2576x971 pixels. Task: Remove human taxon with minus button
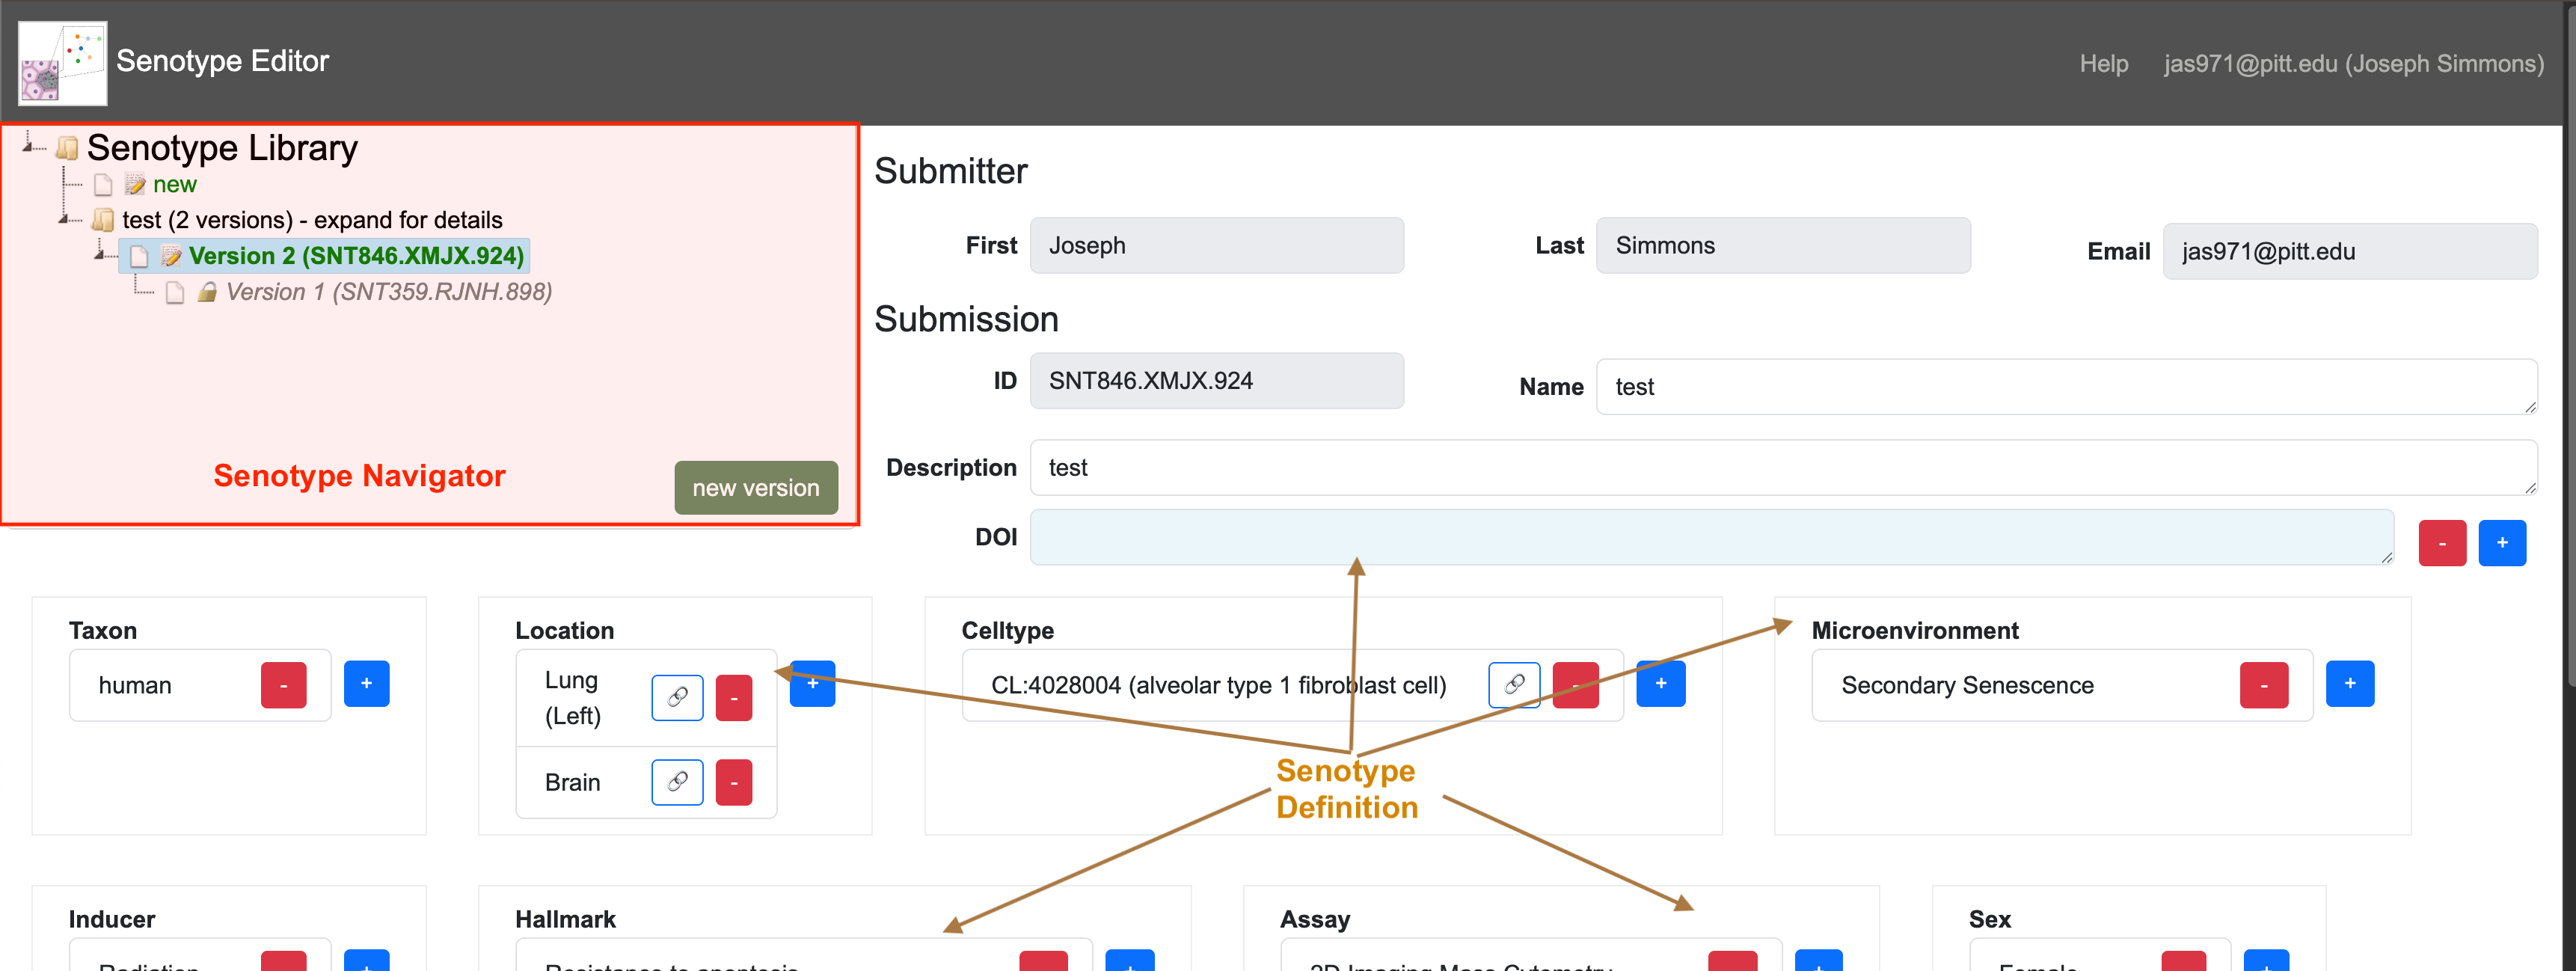tap(283, 685)
